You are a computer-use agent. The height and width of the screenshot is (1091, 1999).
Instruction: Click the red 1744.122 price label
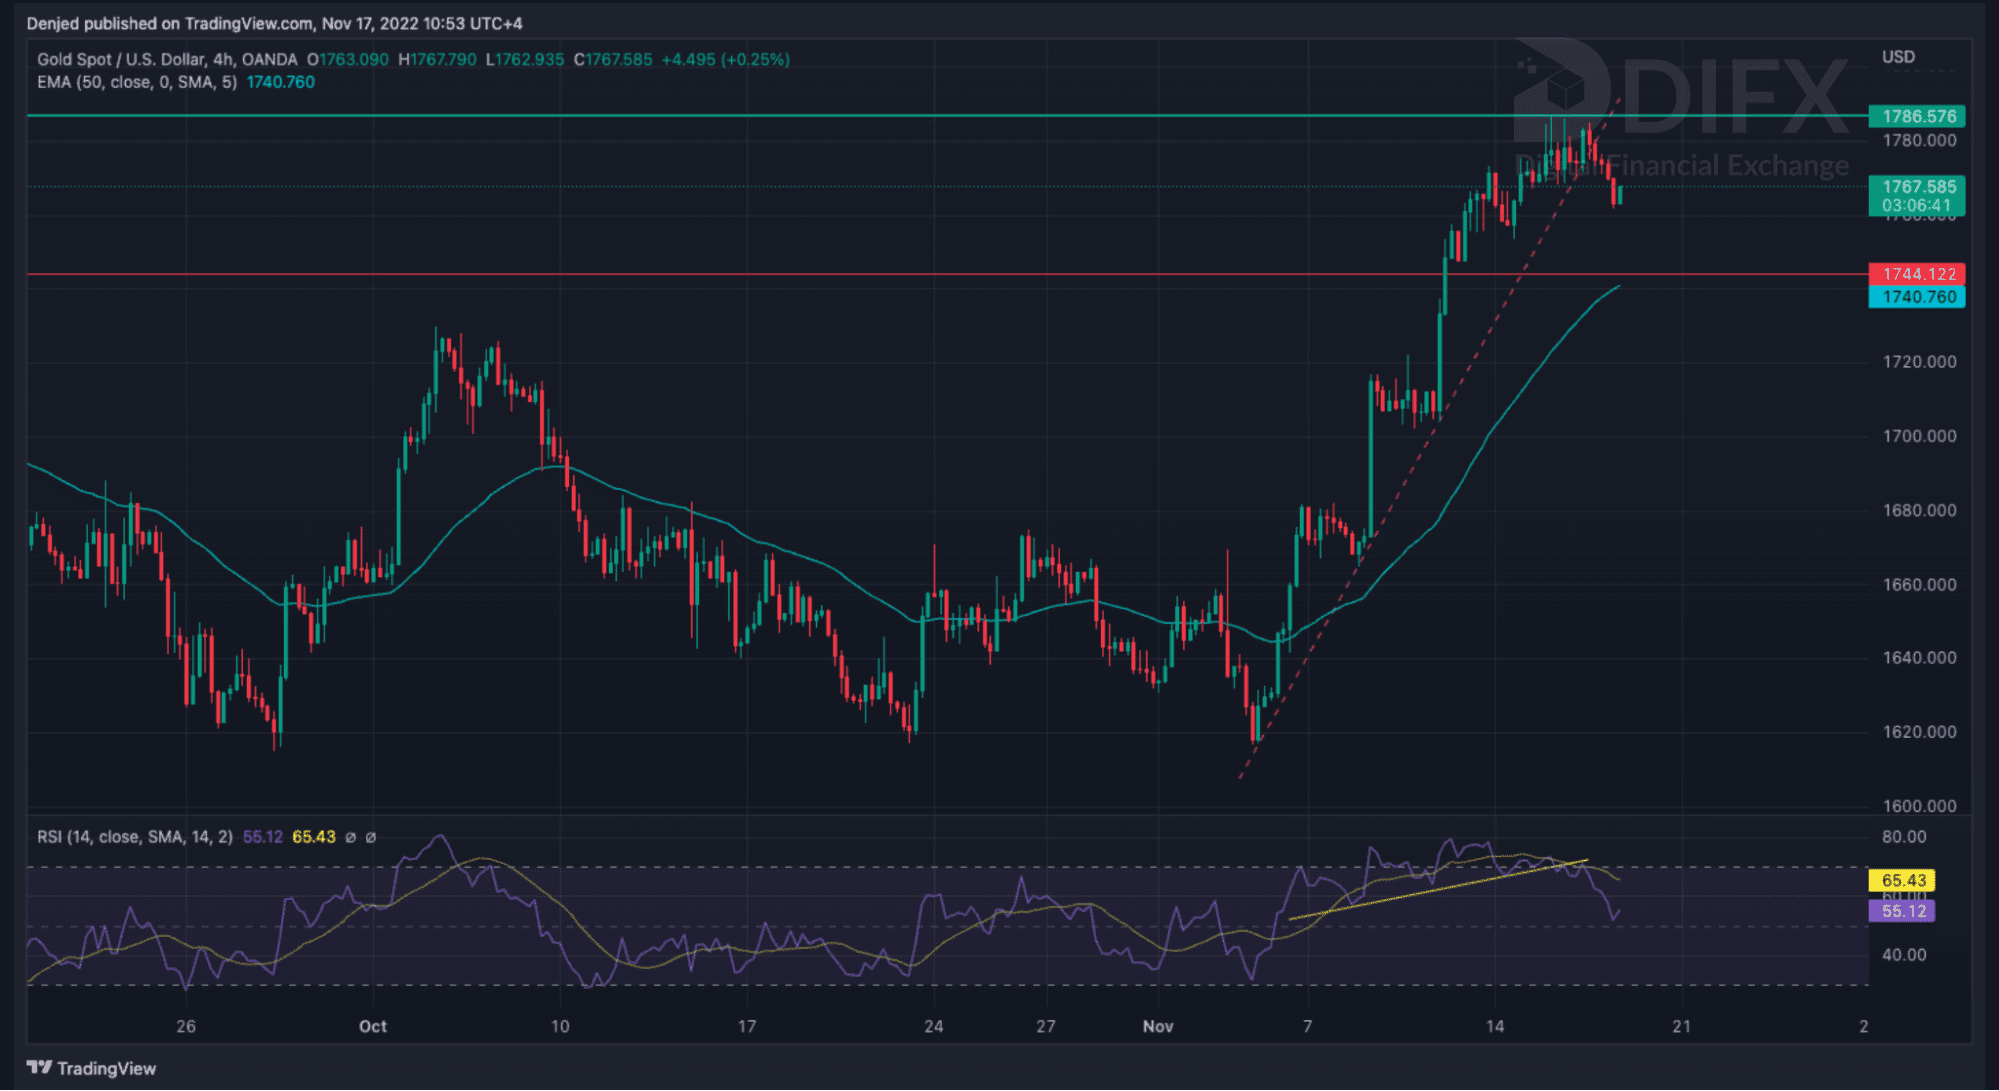1916,273
